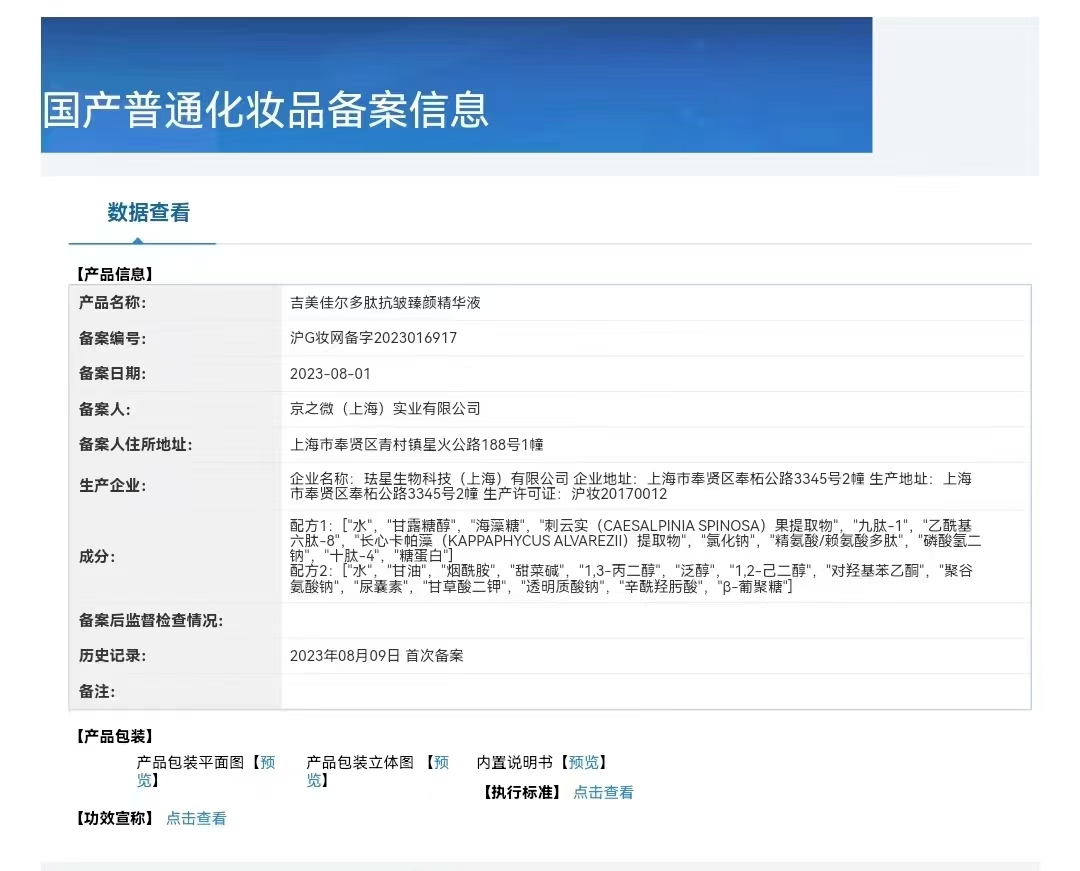Image resolution: width=1080 pixels, height=871 pixels.
Task: Click the 国产普通化妆品备案信息 banner title
Action: [266, 110]
